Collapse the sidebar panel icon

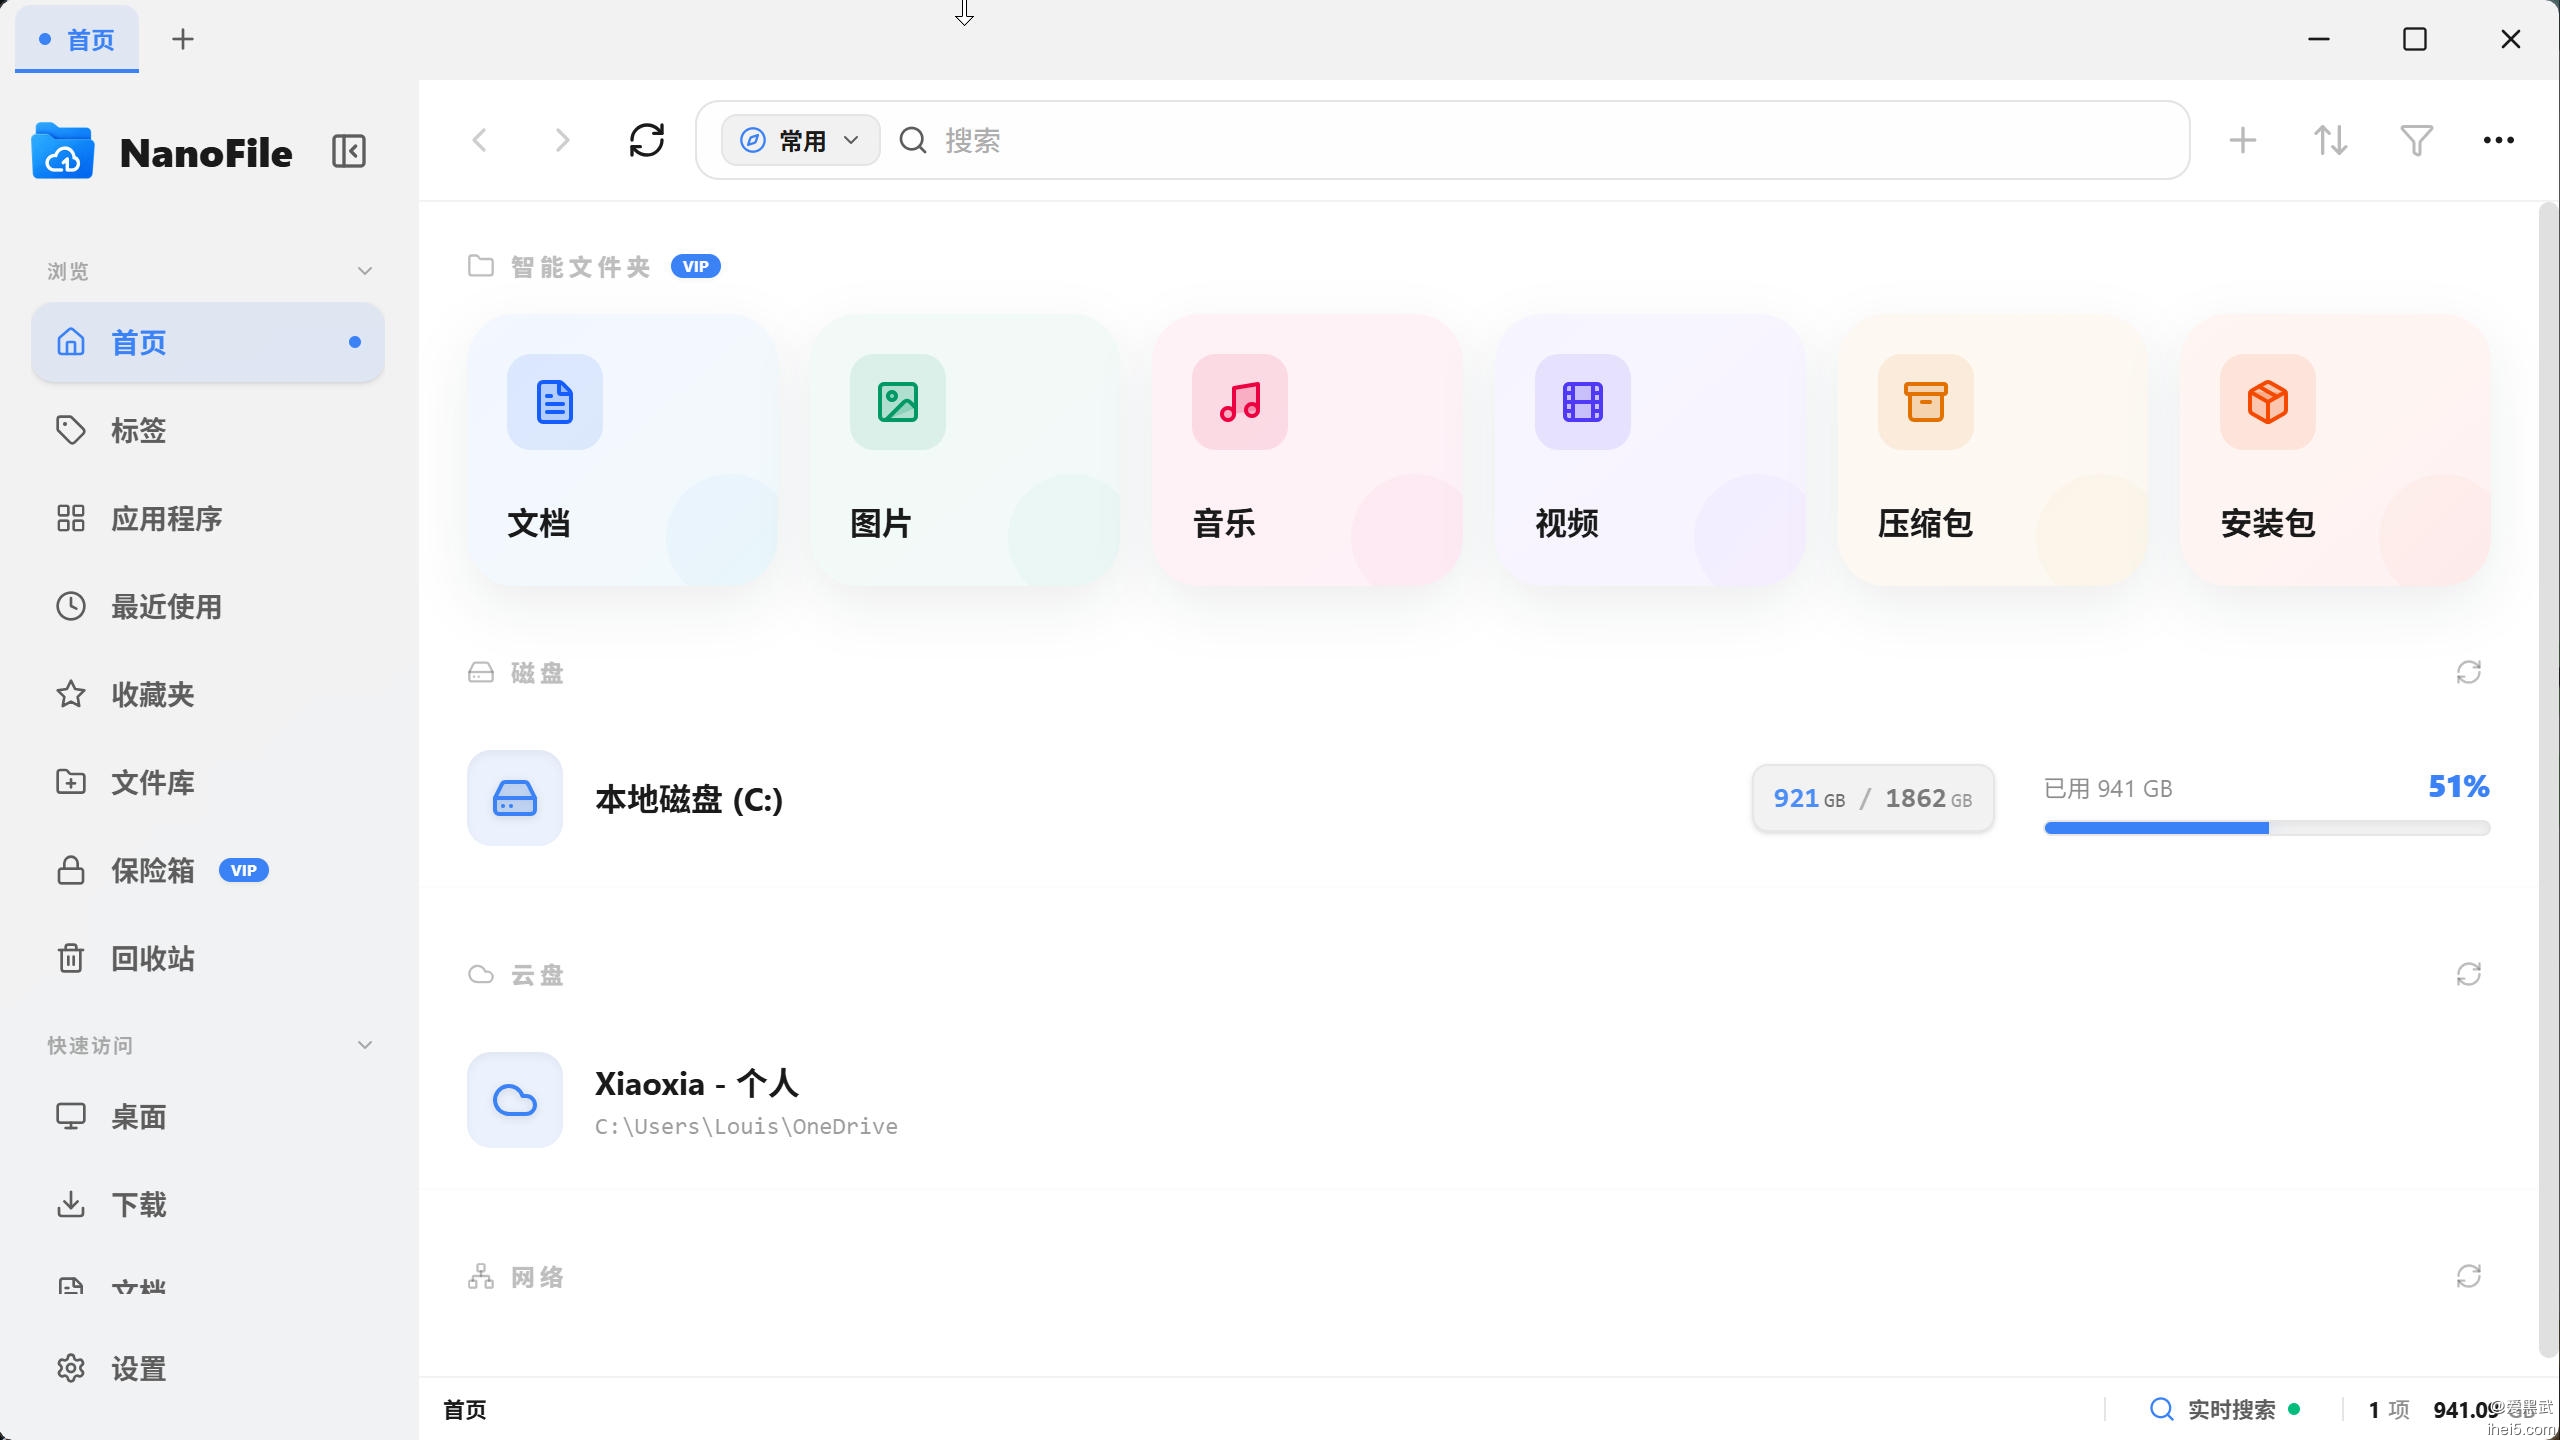[x=349, y=152]
